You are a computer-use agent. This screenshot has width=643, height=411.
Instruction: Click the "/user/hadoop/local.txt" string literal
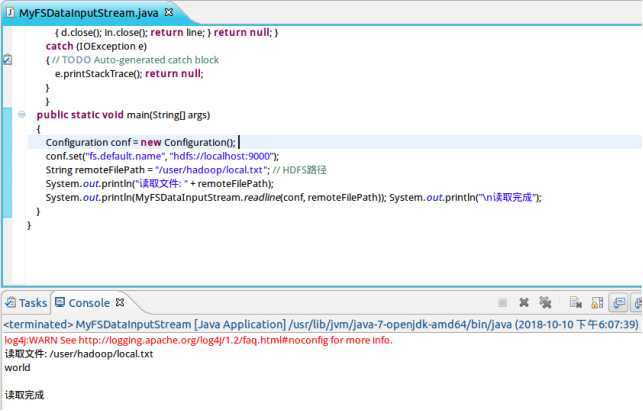(x=211, y=170)
